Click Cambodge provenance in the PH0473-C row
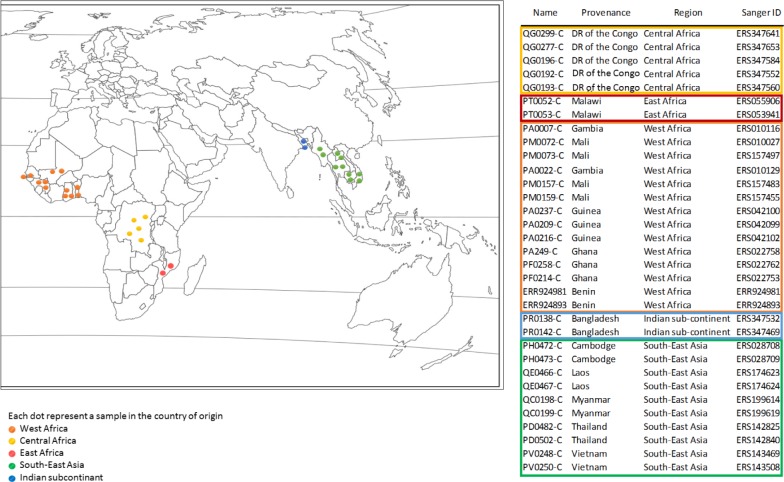784x482 pixels. (x=594, y=359)
